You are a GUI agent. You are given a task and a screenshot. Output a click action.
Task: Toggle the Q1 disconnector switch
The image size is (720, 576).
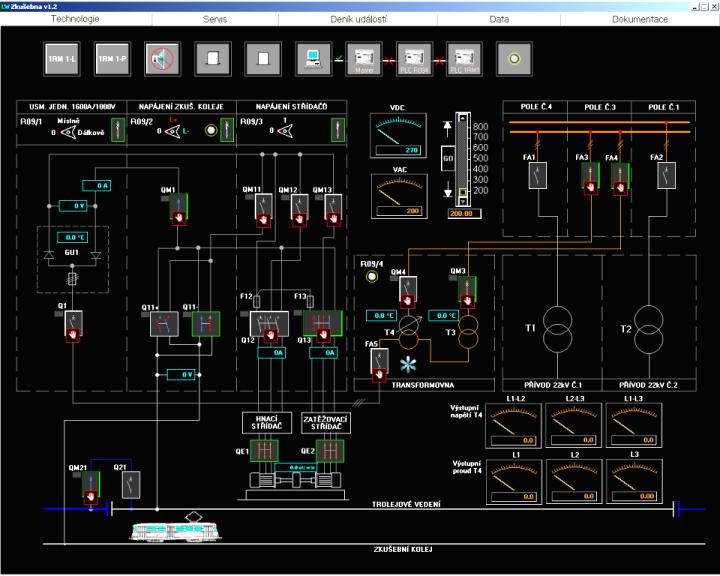[74, 323]
